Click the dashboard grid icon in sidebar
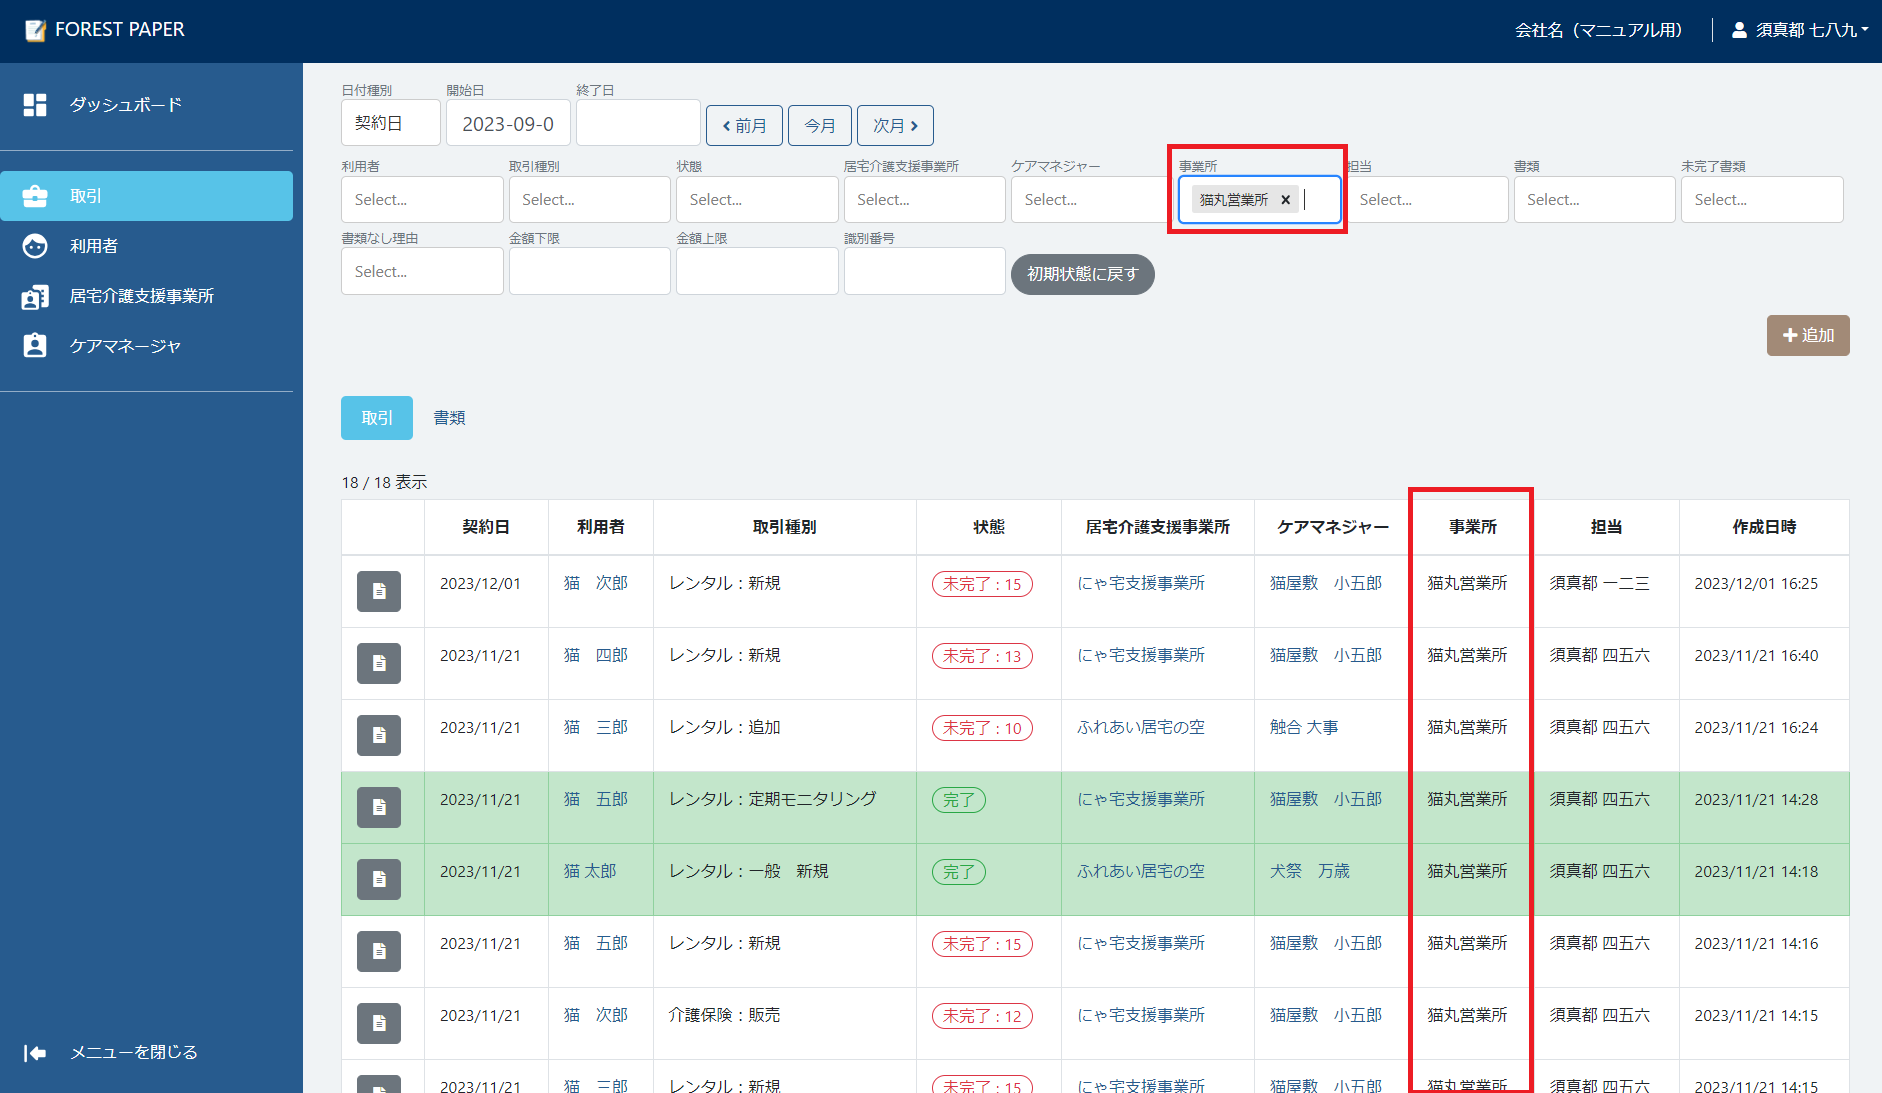 coord(35,105)
